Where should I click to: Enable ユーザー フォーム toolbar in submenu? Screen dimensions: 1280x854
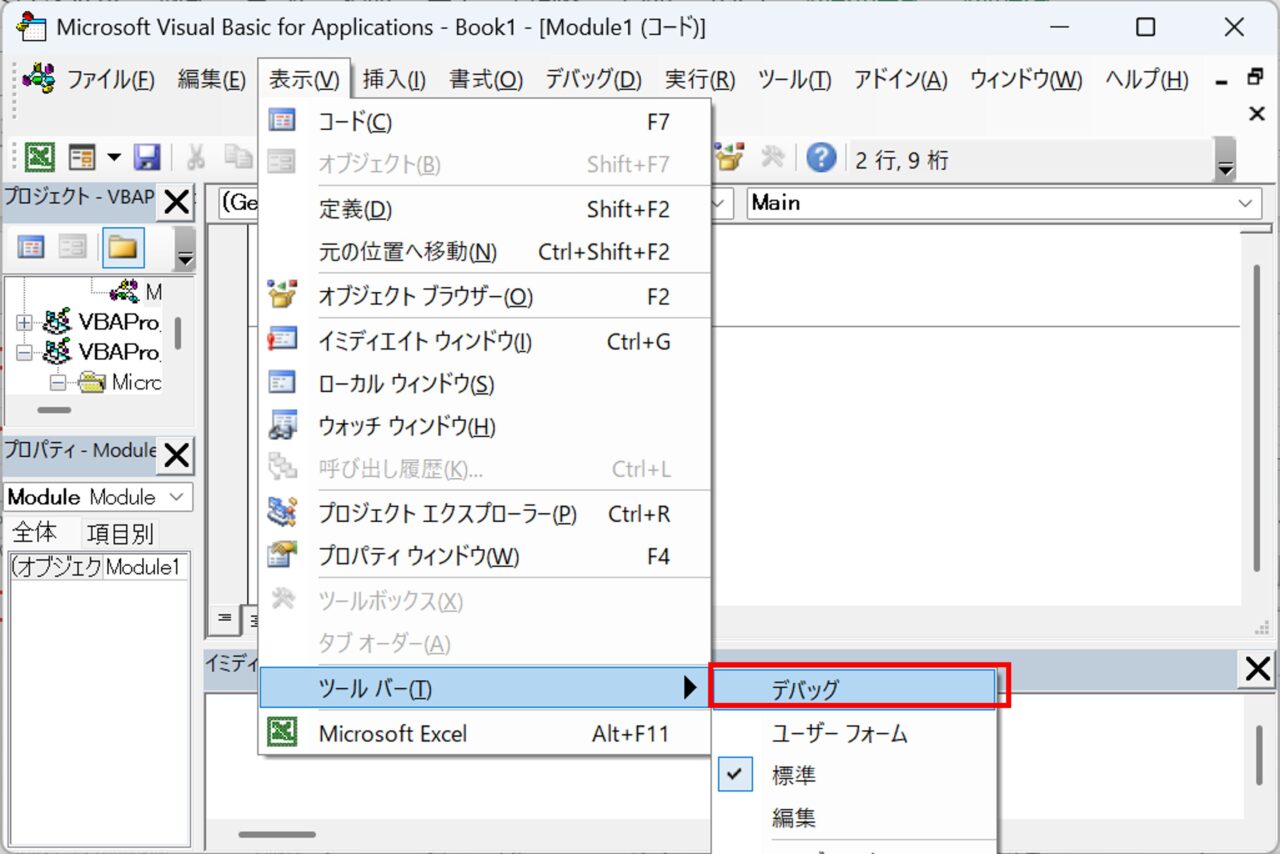[855, 733]
